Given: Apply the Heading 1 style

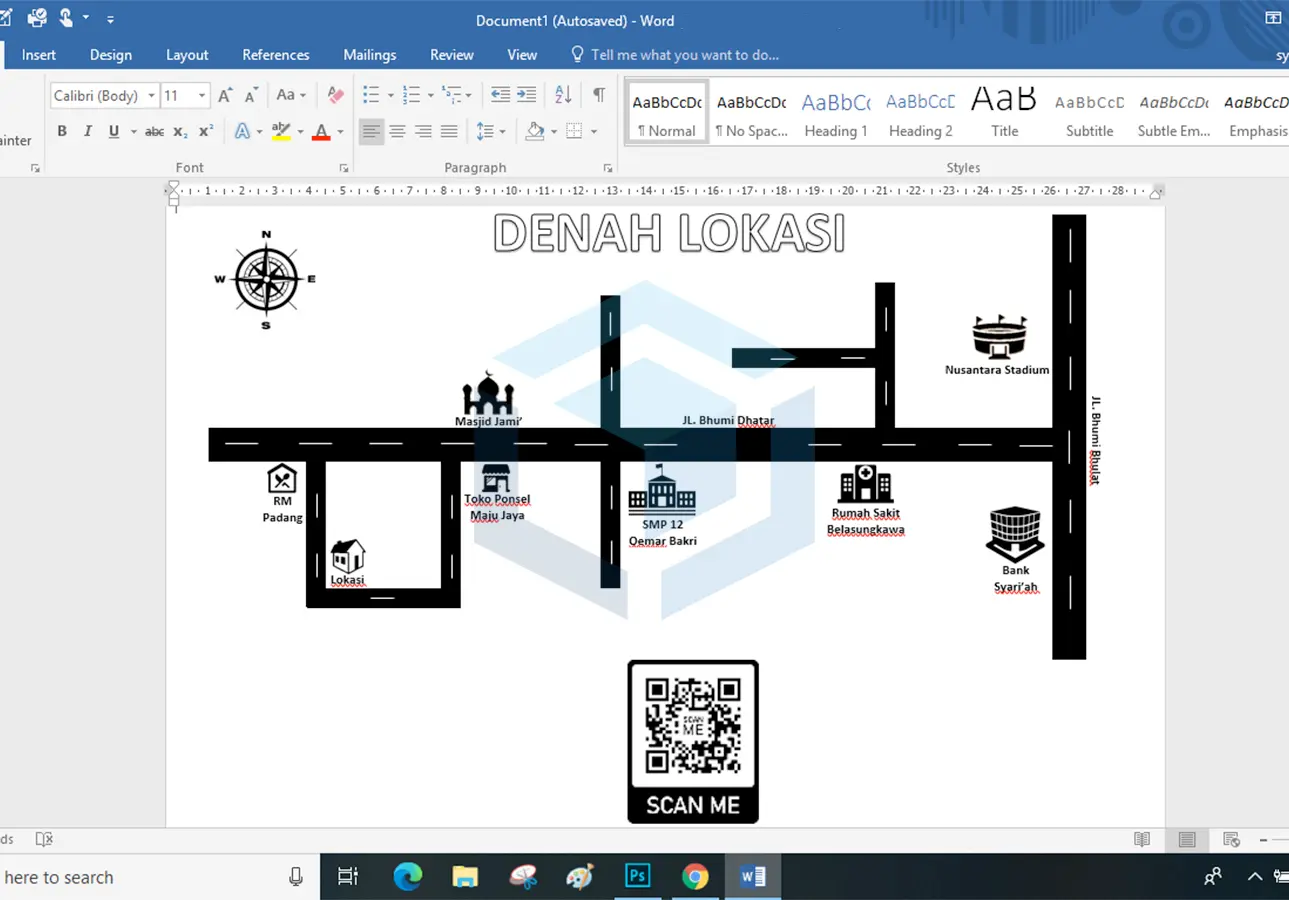Looking at the screenshot, I should coord(836,113).
